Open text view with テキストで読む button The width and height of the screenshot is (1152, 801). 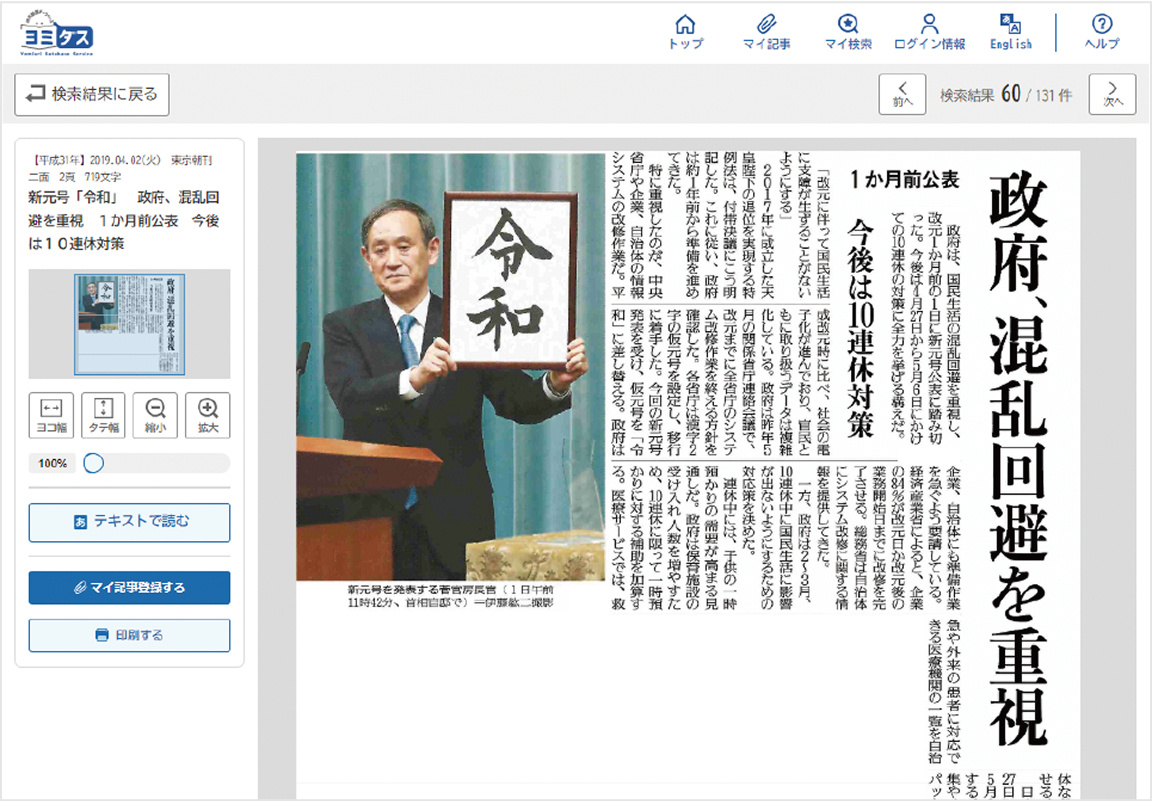coord(128,522)
